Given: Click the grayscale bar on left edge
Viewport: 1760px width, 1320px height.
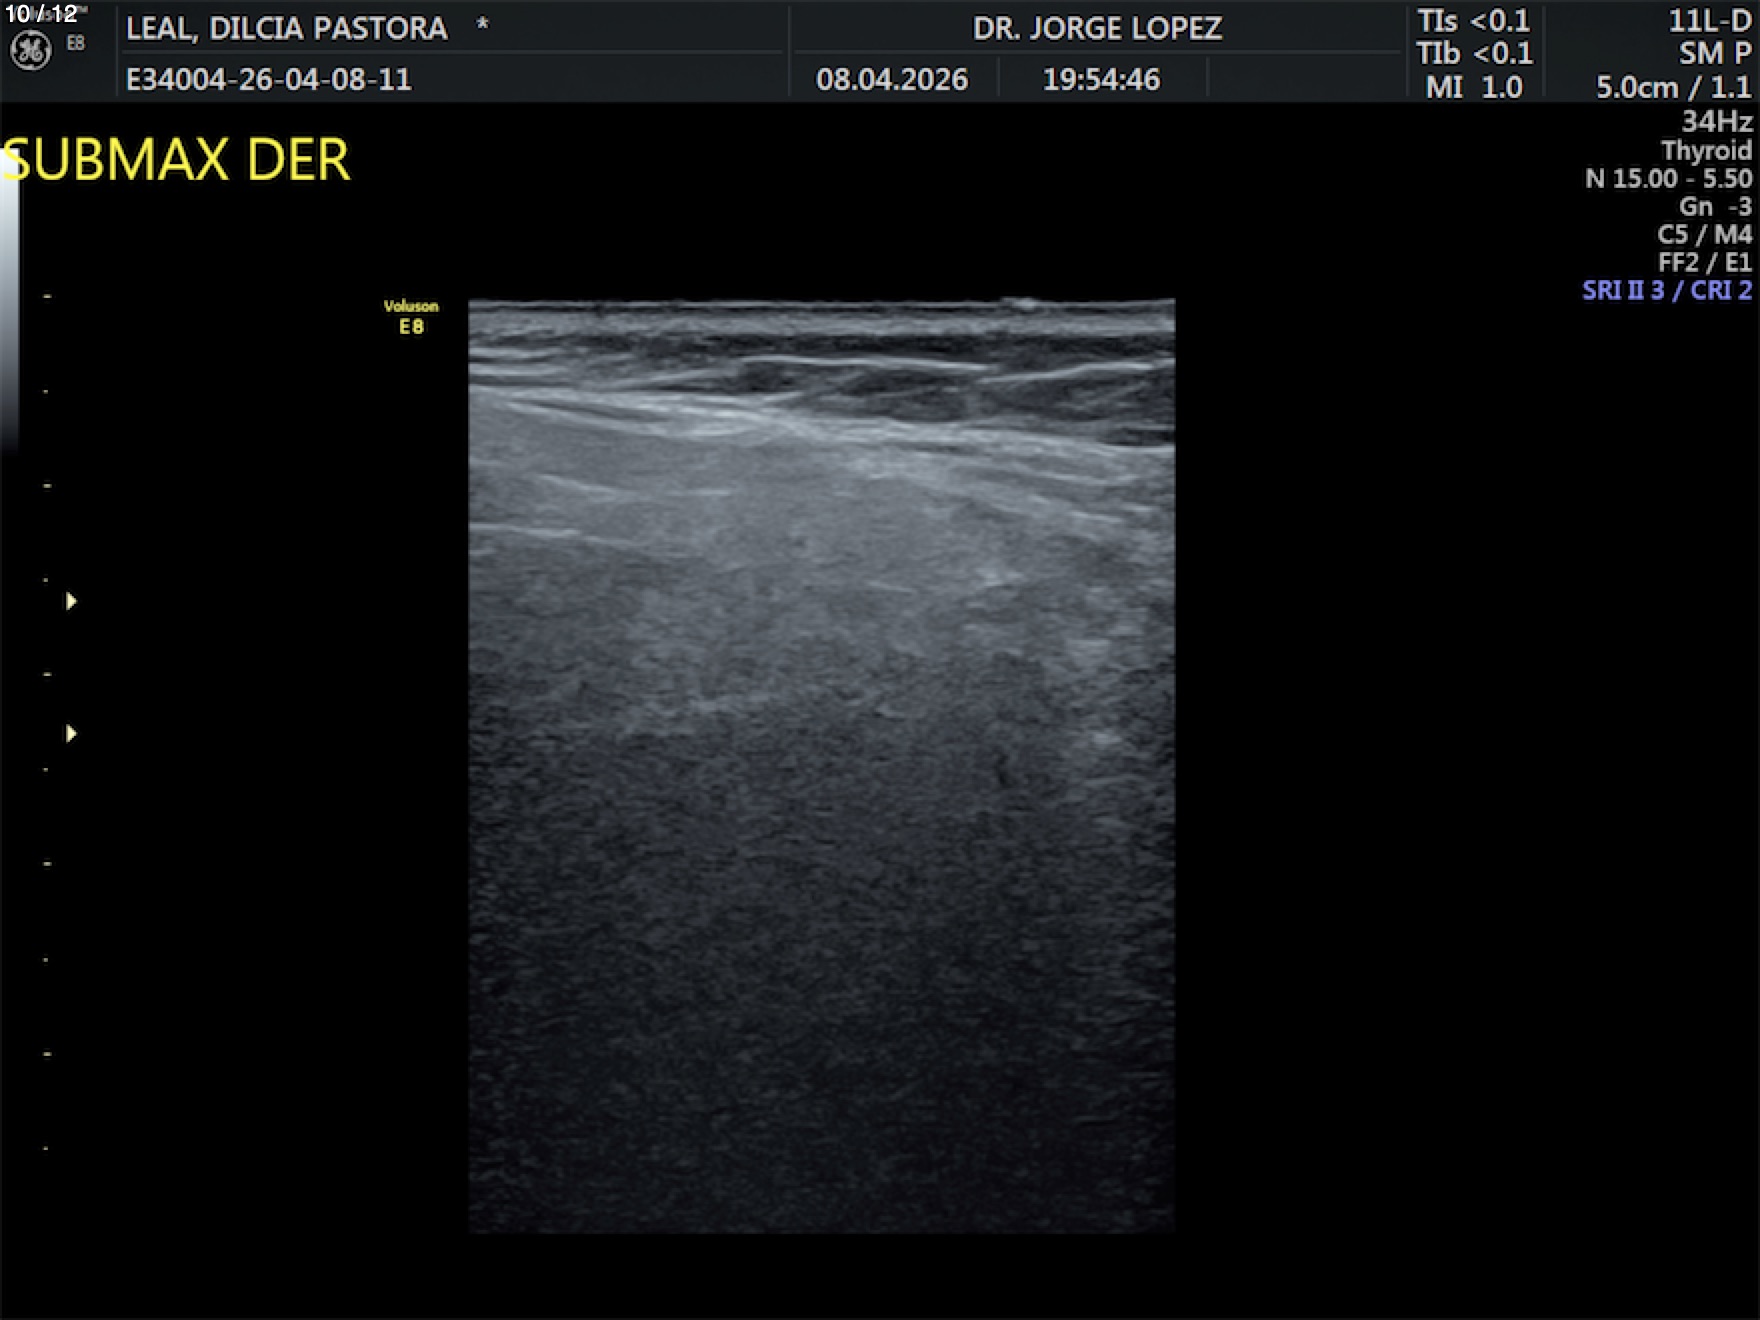Looking at the screenshot, I should pos(9,300).
